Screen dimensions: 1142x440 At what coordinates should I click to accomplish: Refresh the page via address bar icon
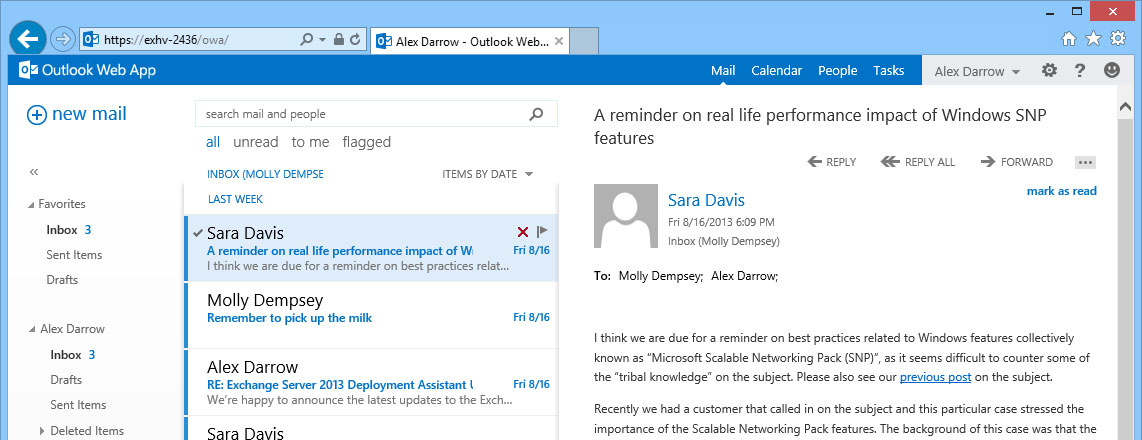[x=355, y=39]
